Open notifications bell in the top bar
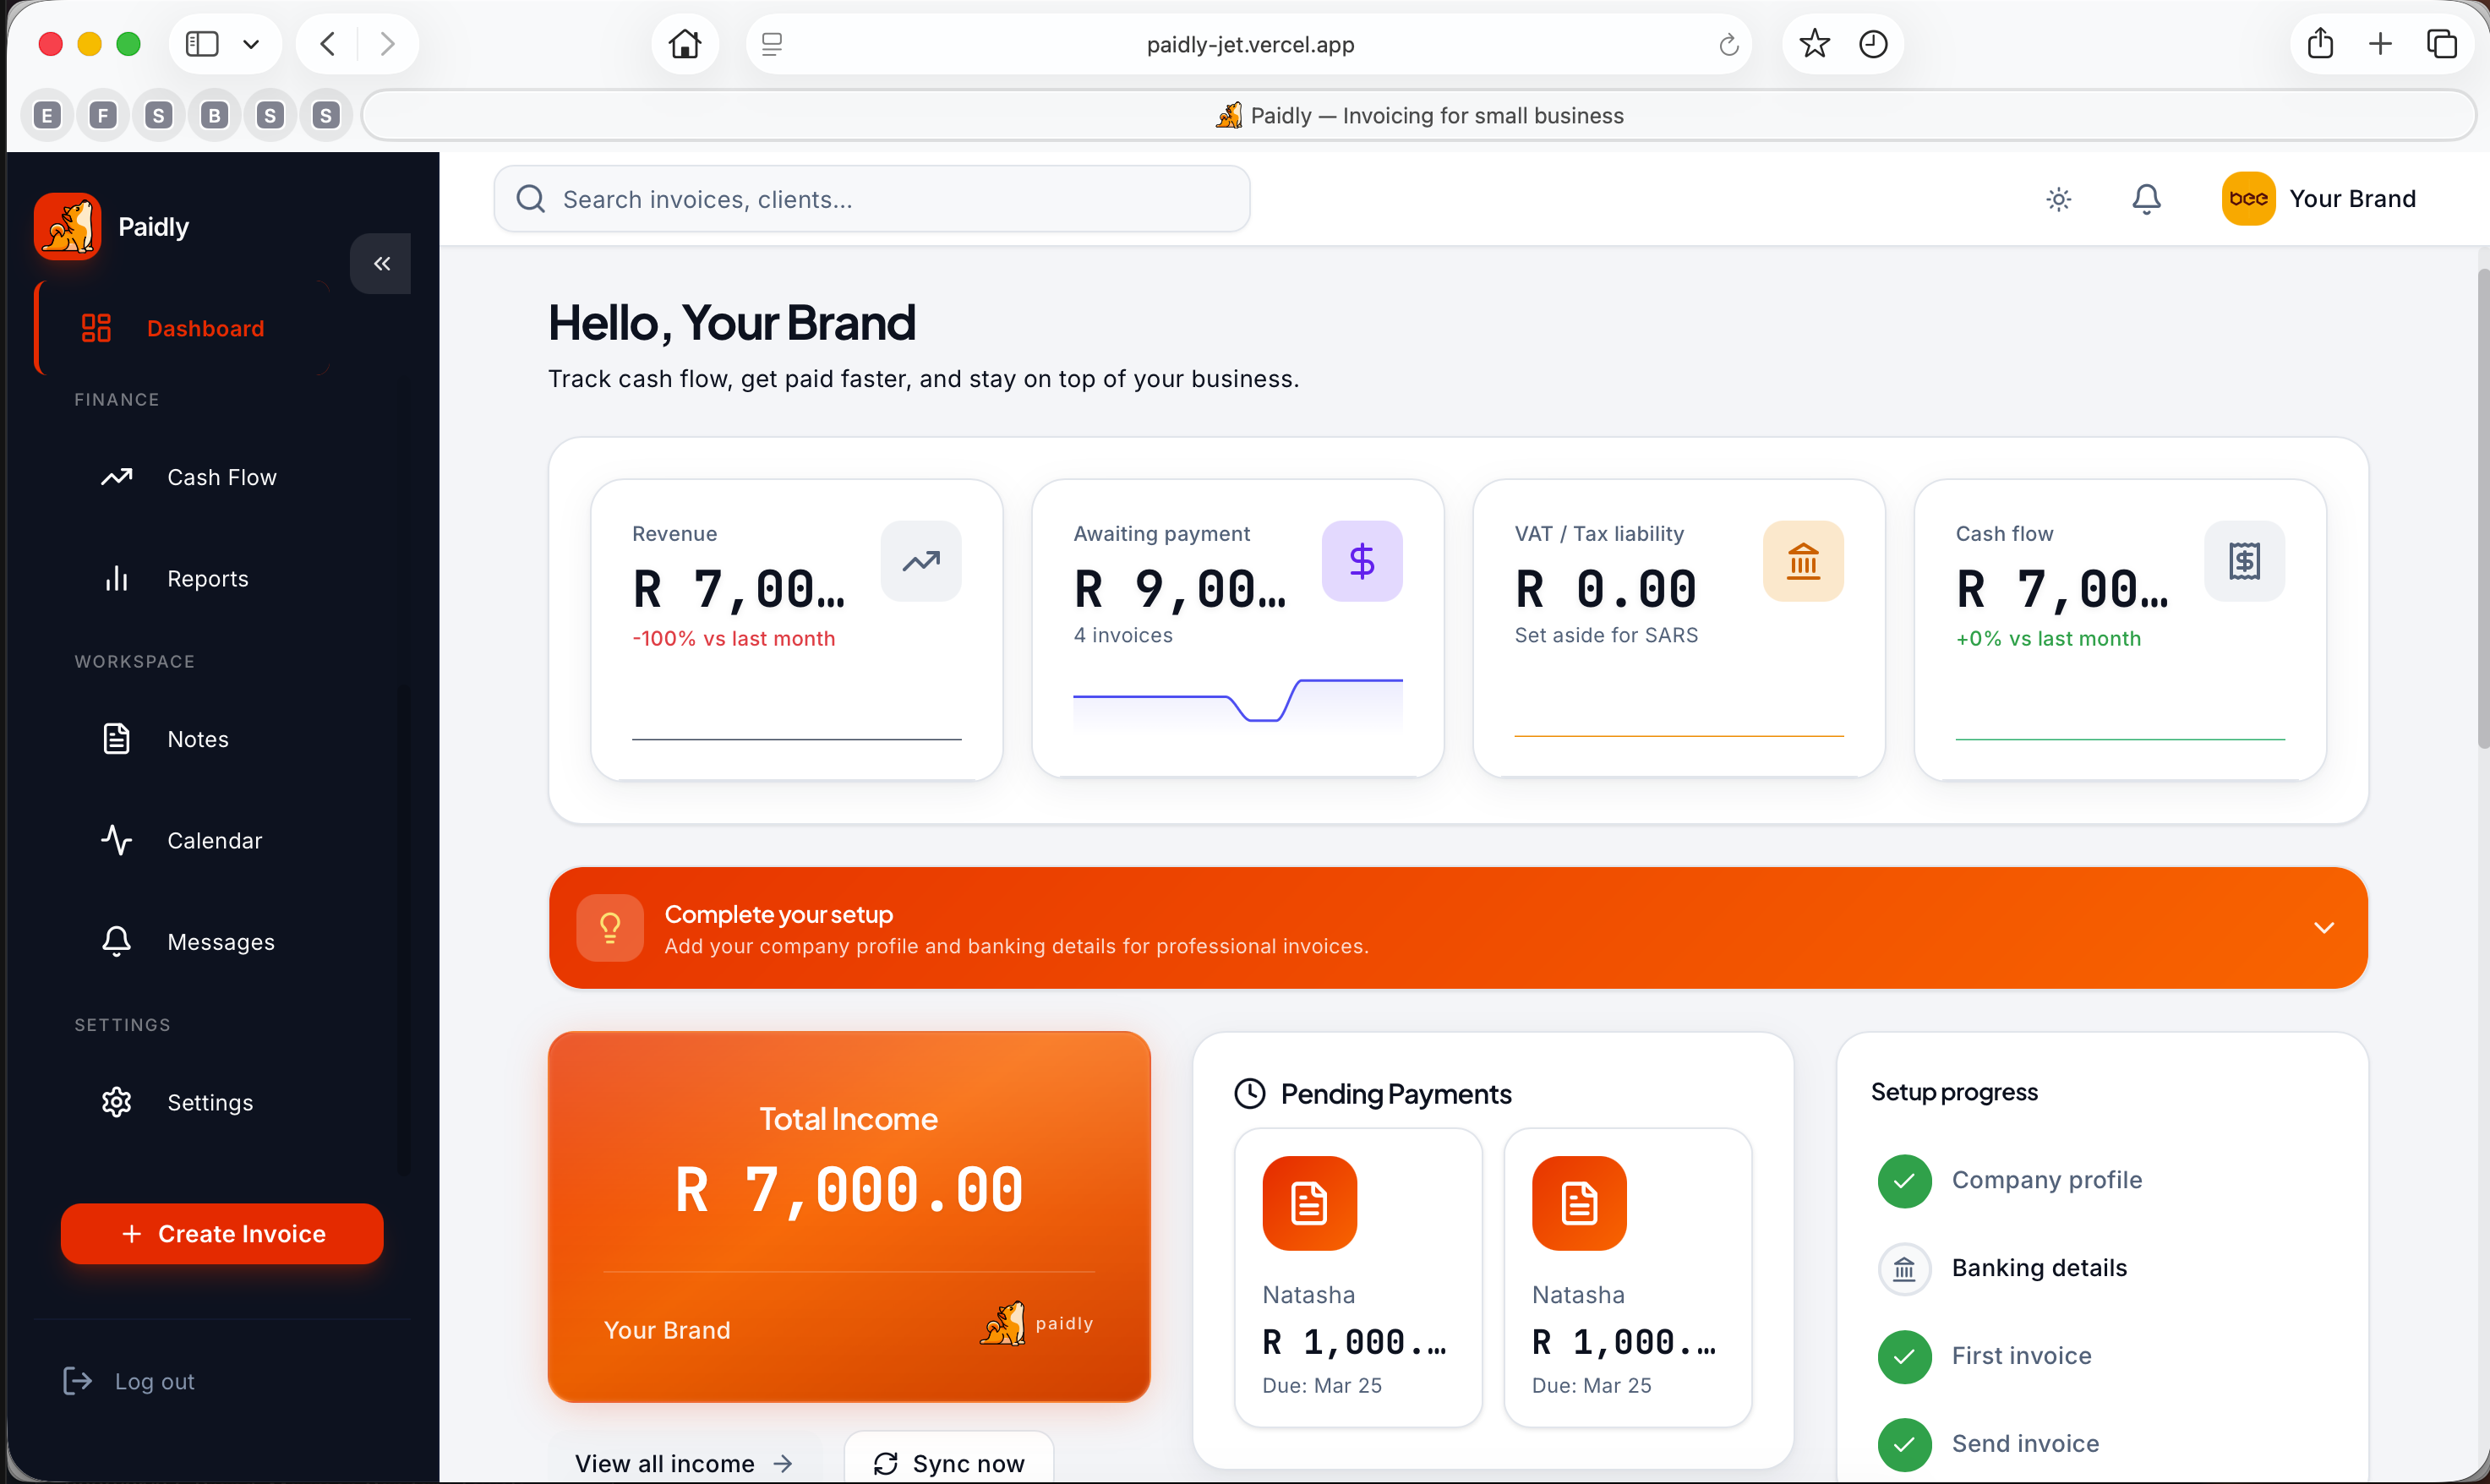Viewport: 2490px width, 1484px height. (2146, 199)
